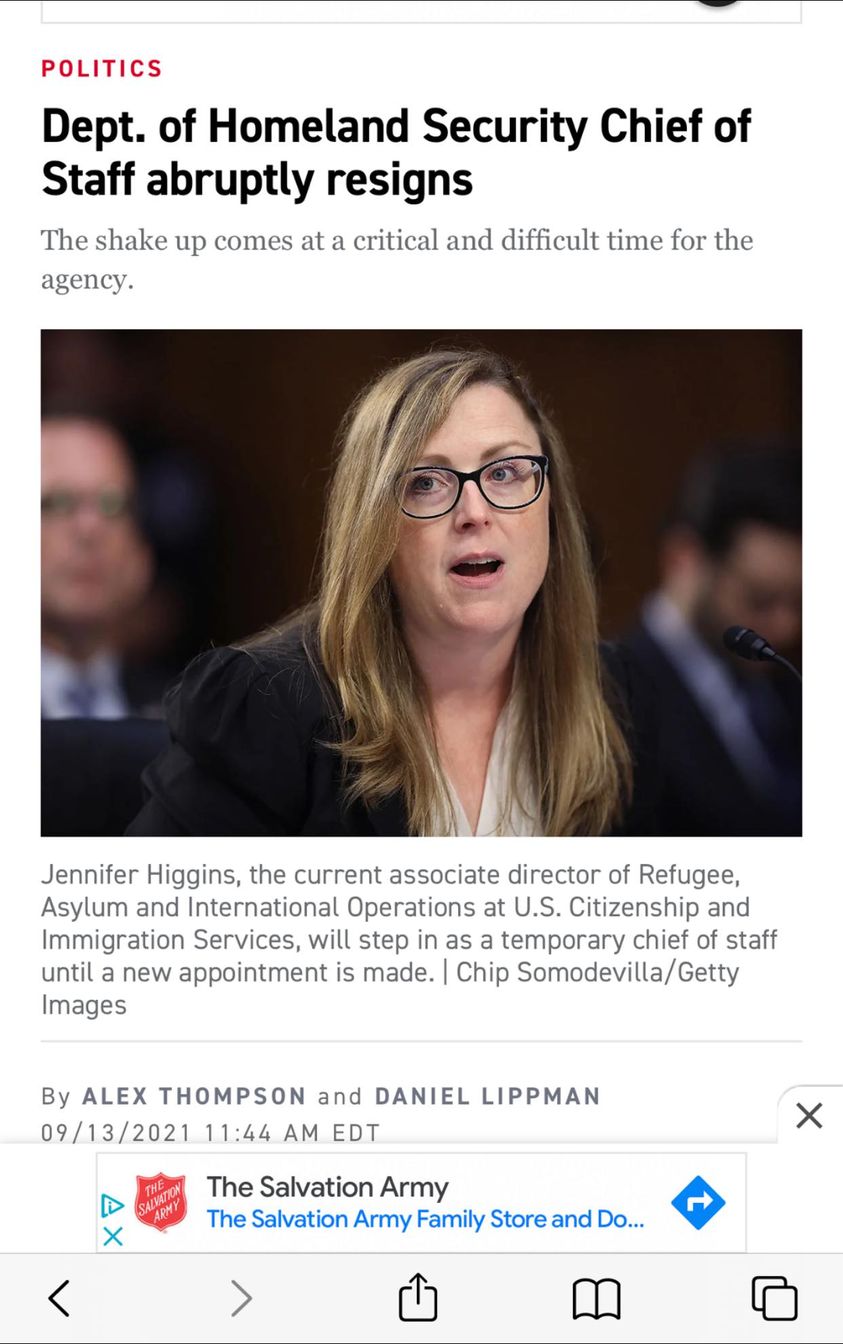Screen dimensions: 843x1344
Task: Open author Alex Thompson's page
Action: [194, 1096]
